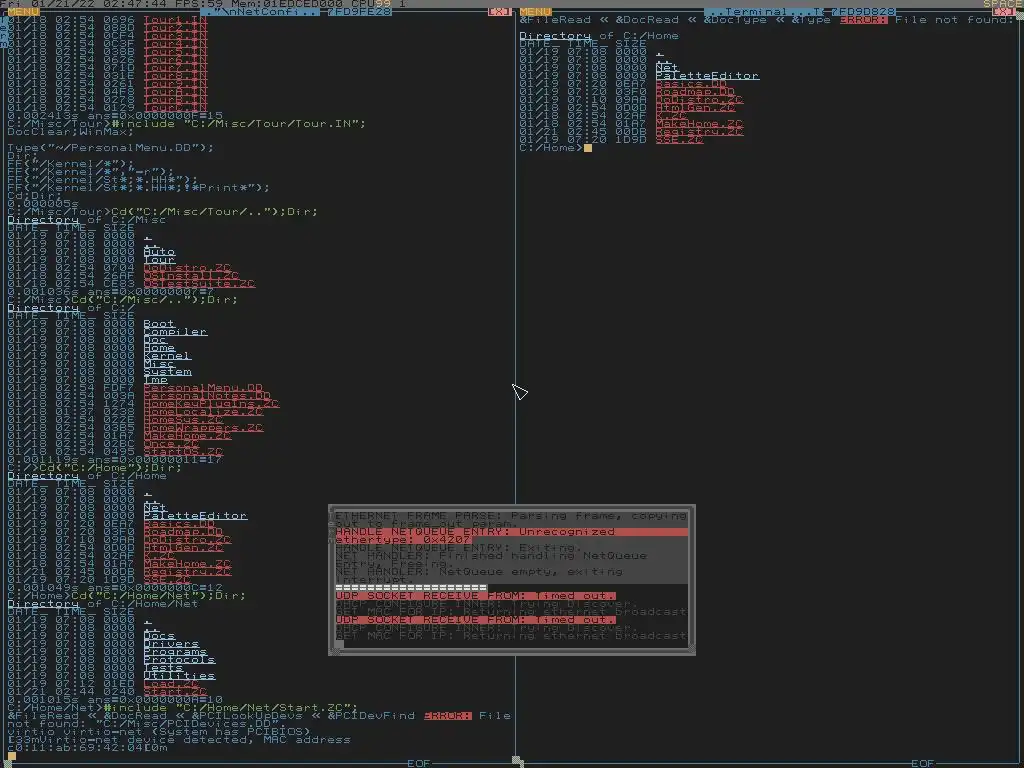This screenshot has height=768, width=1024.
Task: Open MakeHome.ZC in the Terminal window
Action: point(699,123)
